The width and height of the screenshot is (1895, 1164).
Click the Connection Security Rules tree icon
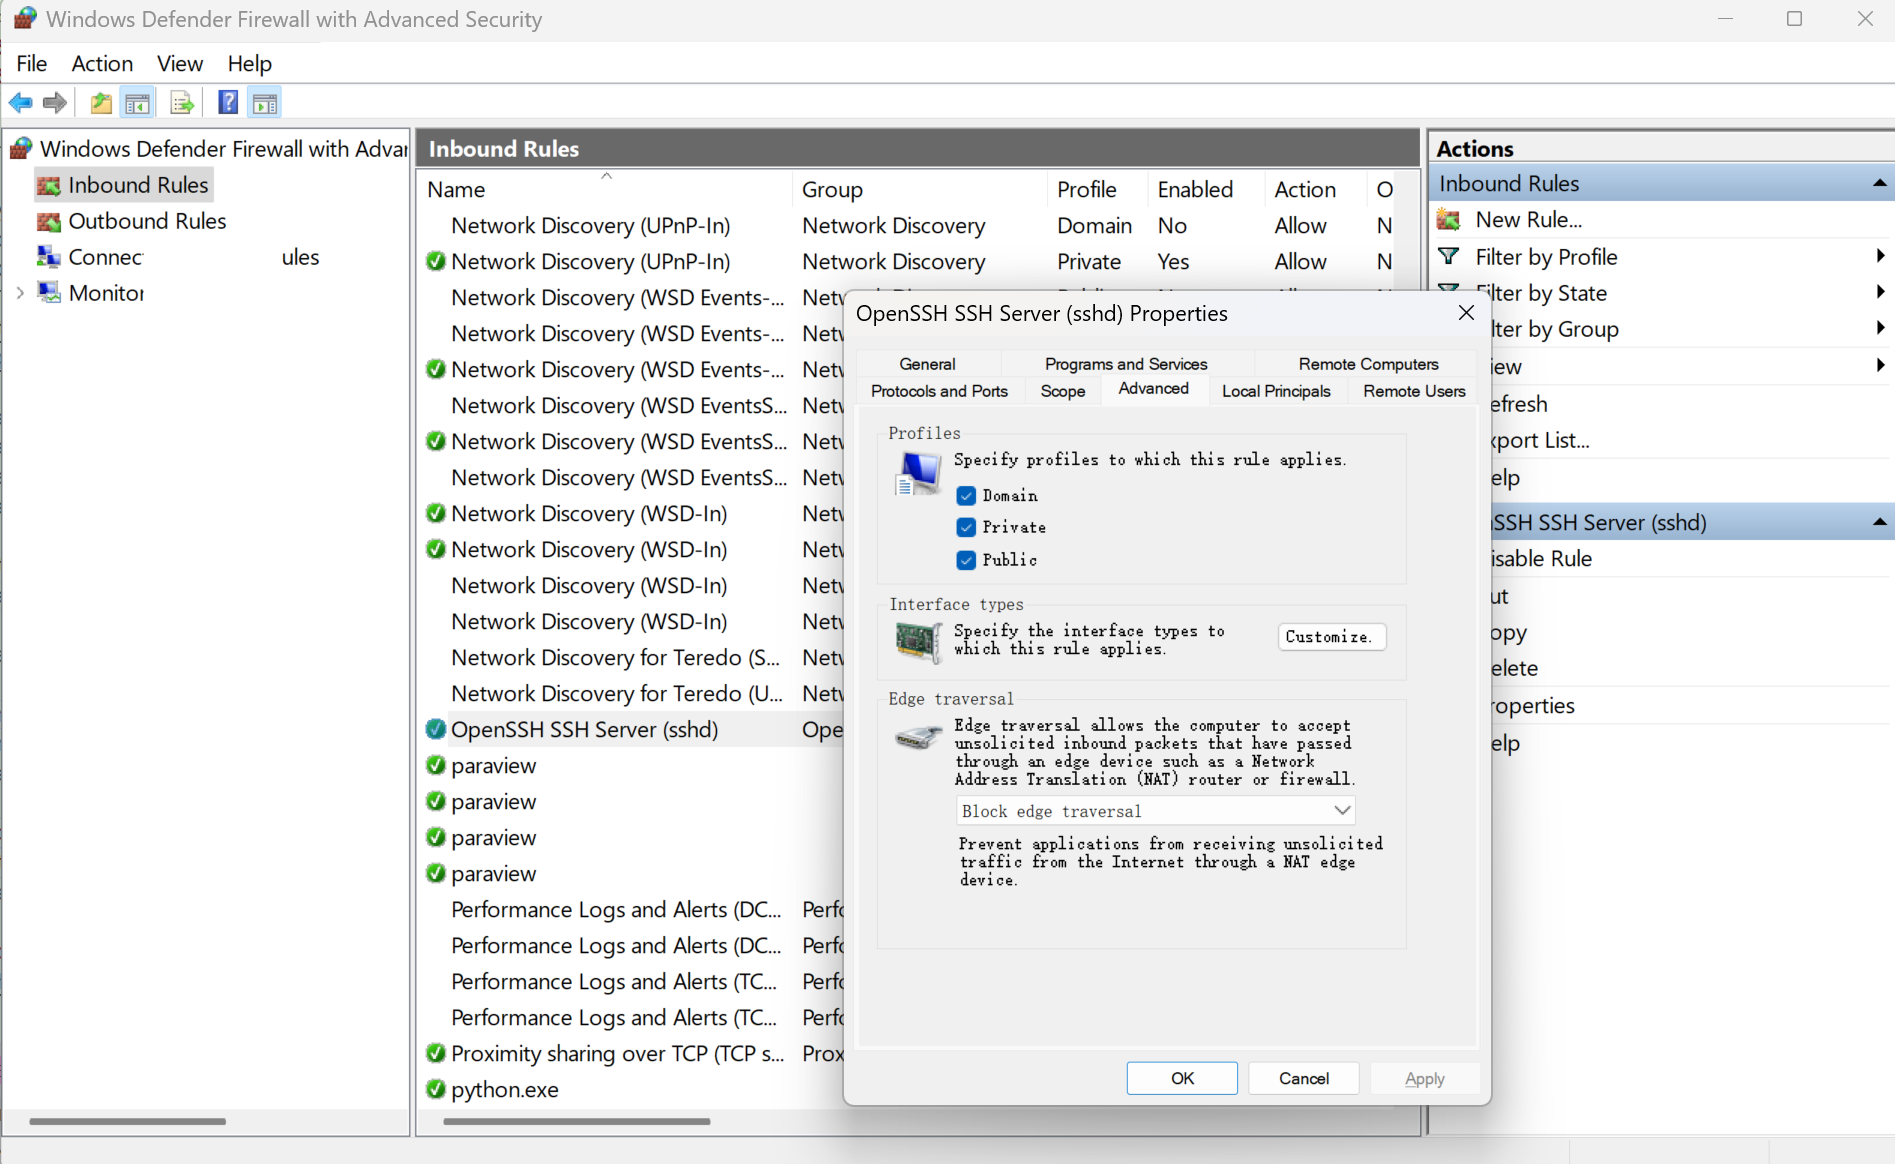tap(48, 257)
